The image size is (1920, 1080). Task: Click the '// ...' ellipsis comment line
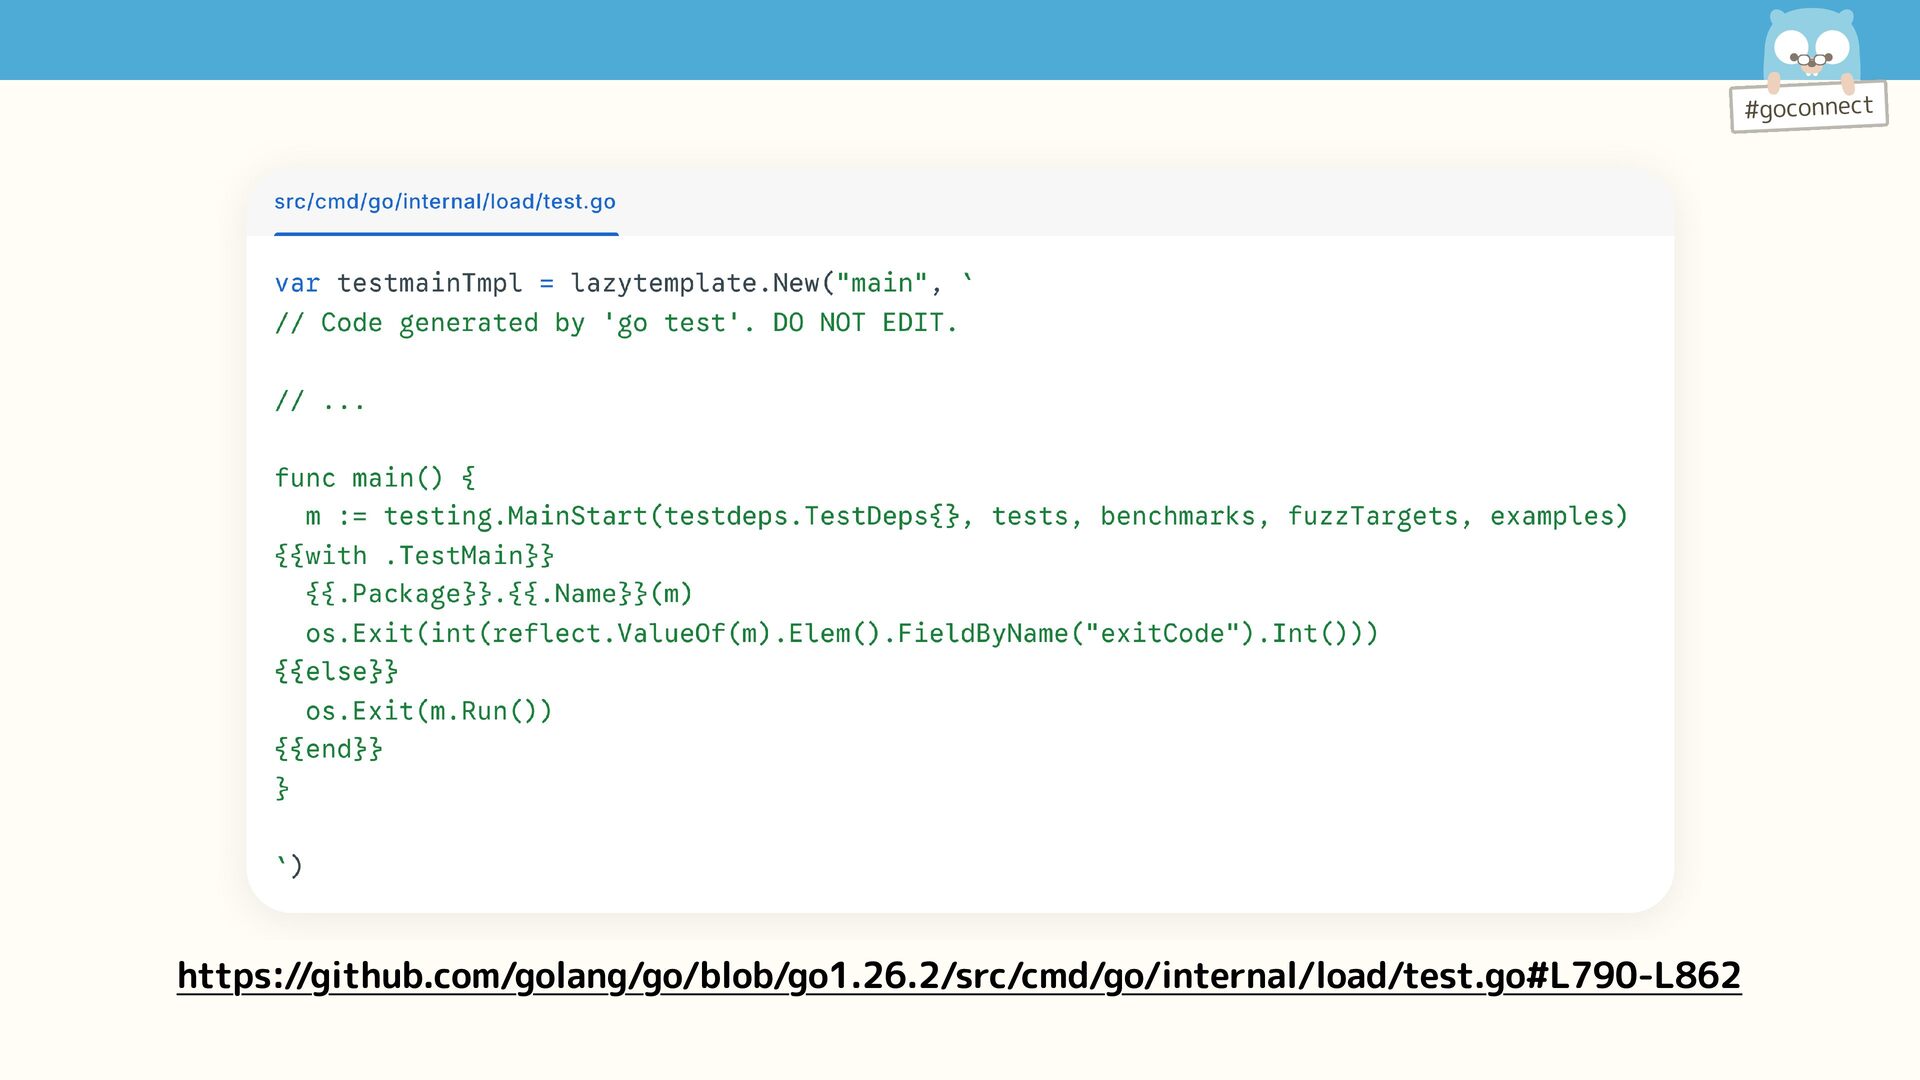tap(320, 401)
